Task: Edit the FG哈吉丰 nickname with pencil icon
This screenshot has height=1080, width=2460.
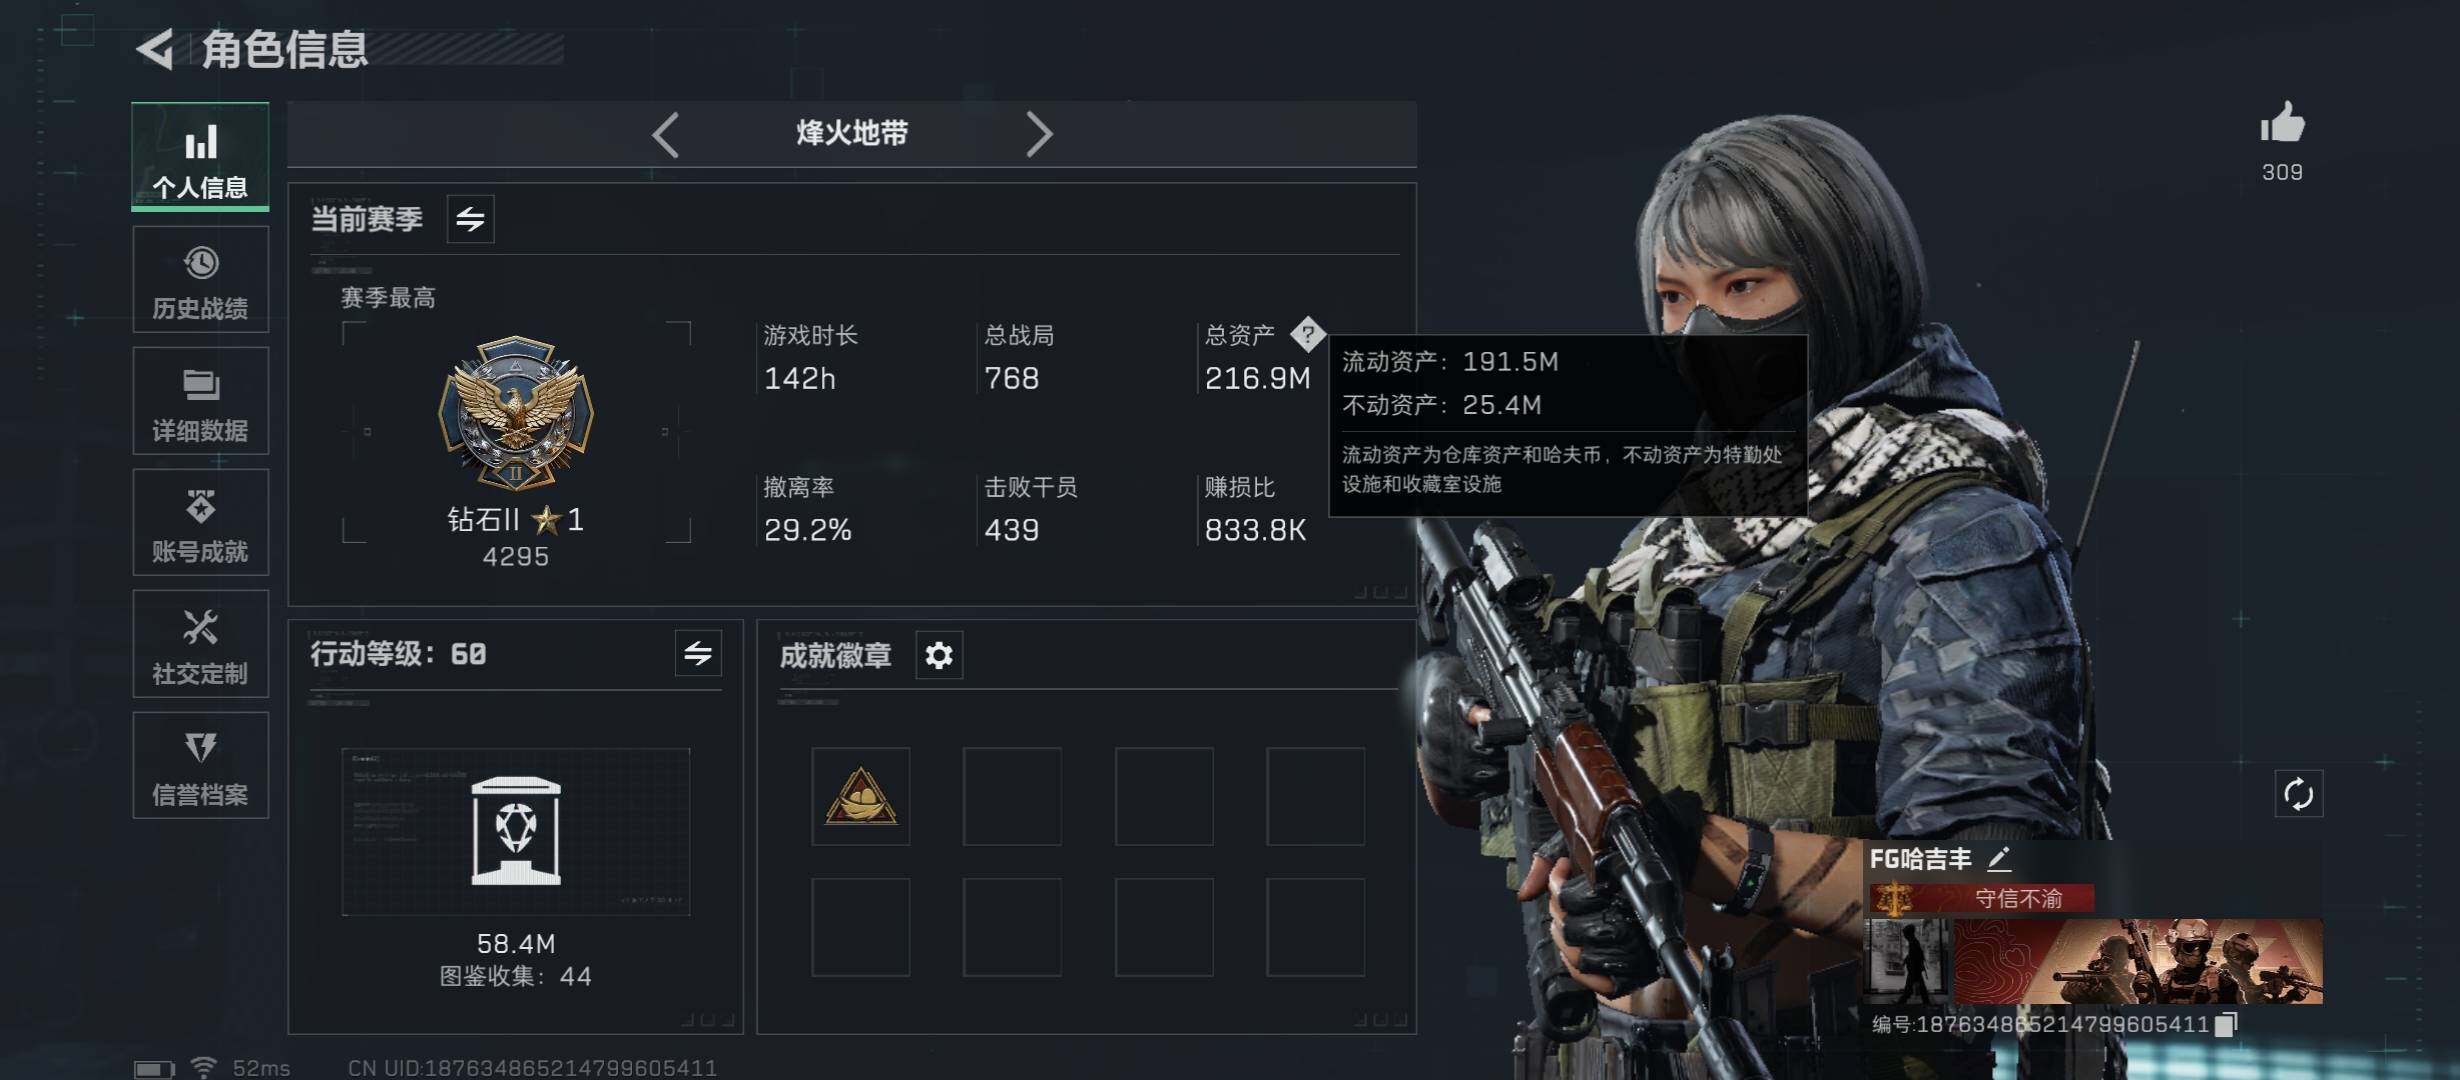Action: tap(1999, 858)
